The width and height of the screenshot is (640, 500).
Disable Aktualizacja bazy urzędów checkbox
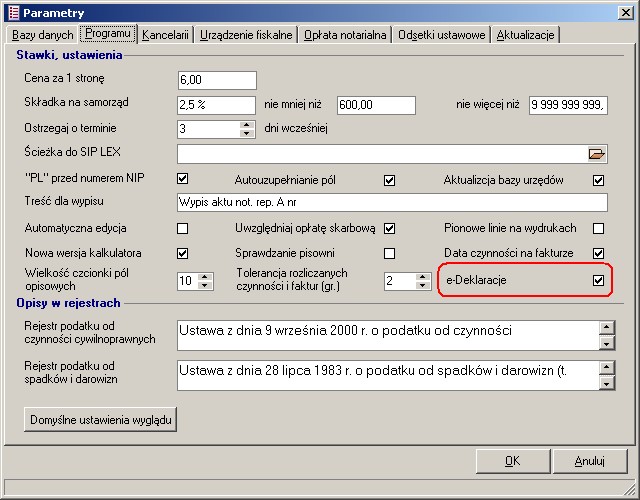tap(598, 180)
